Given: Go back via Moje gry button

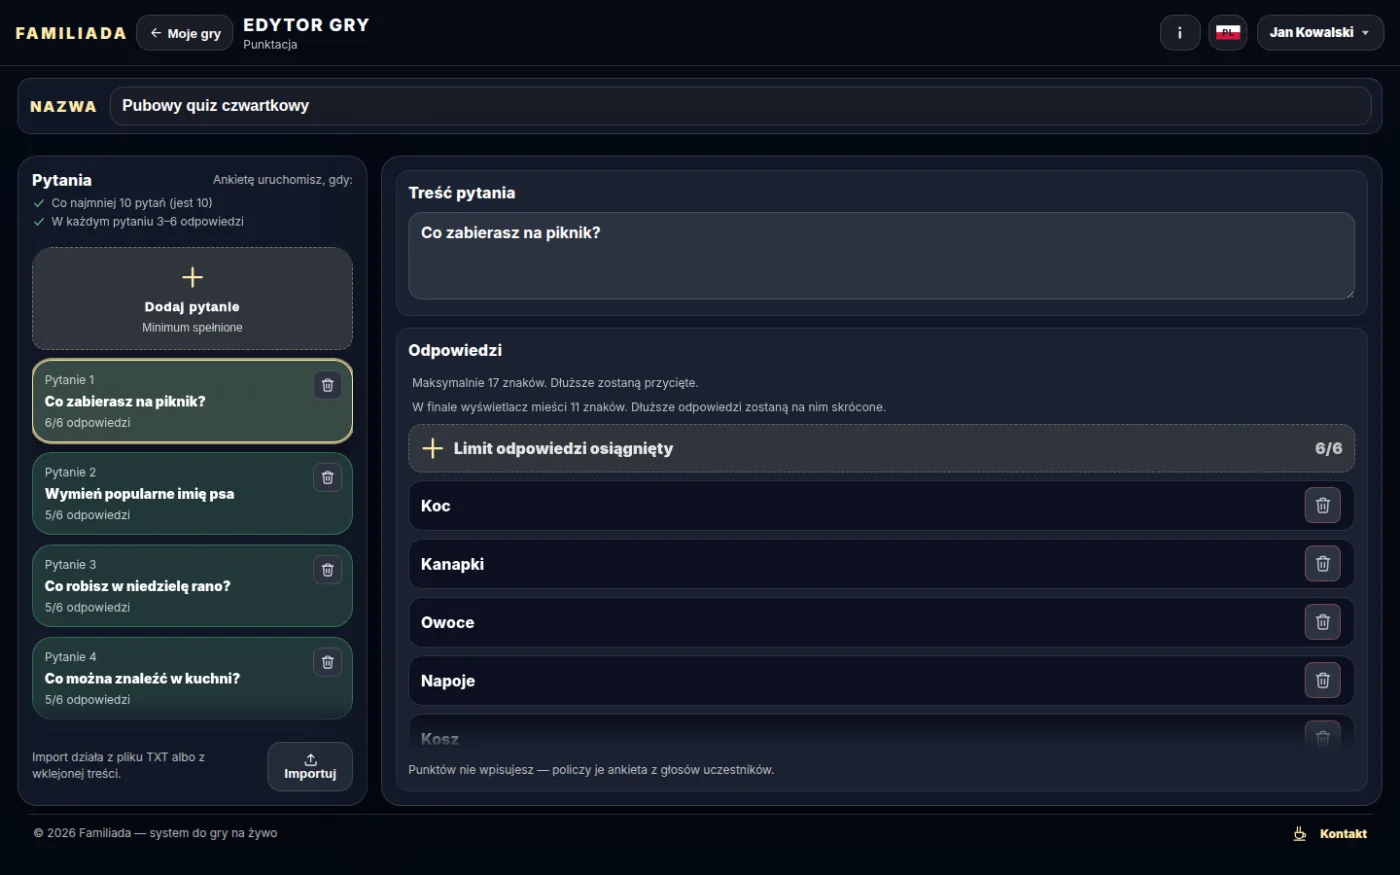Looking at the screenshot, I should click(185, 33).
